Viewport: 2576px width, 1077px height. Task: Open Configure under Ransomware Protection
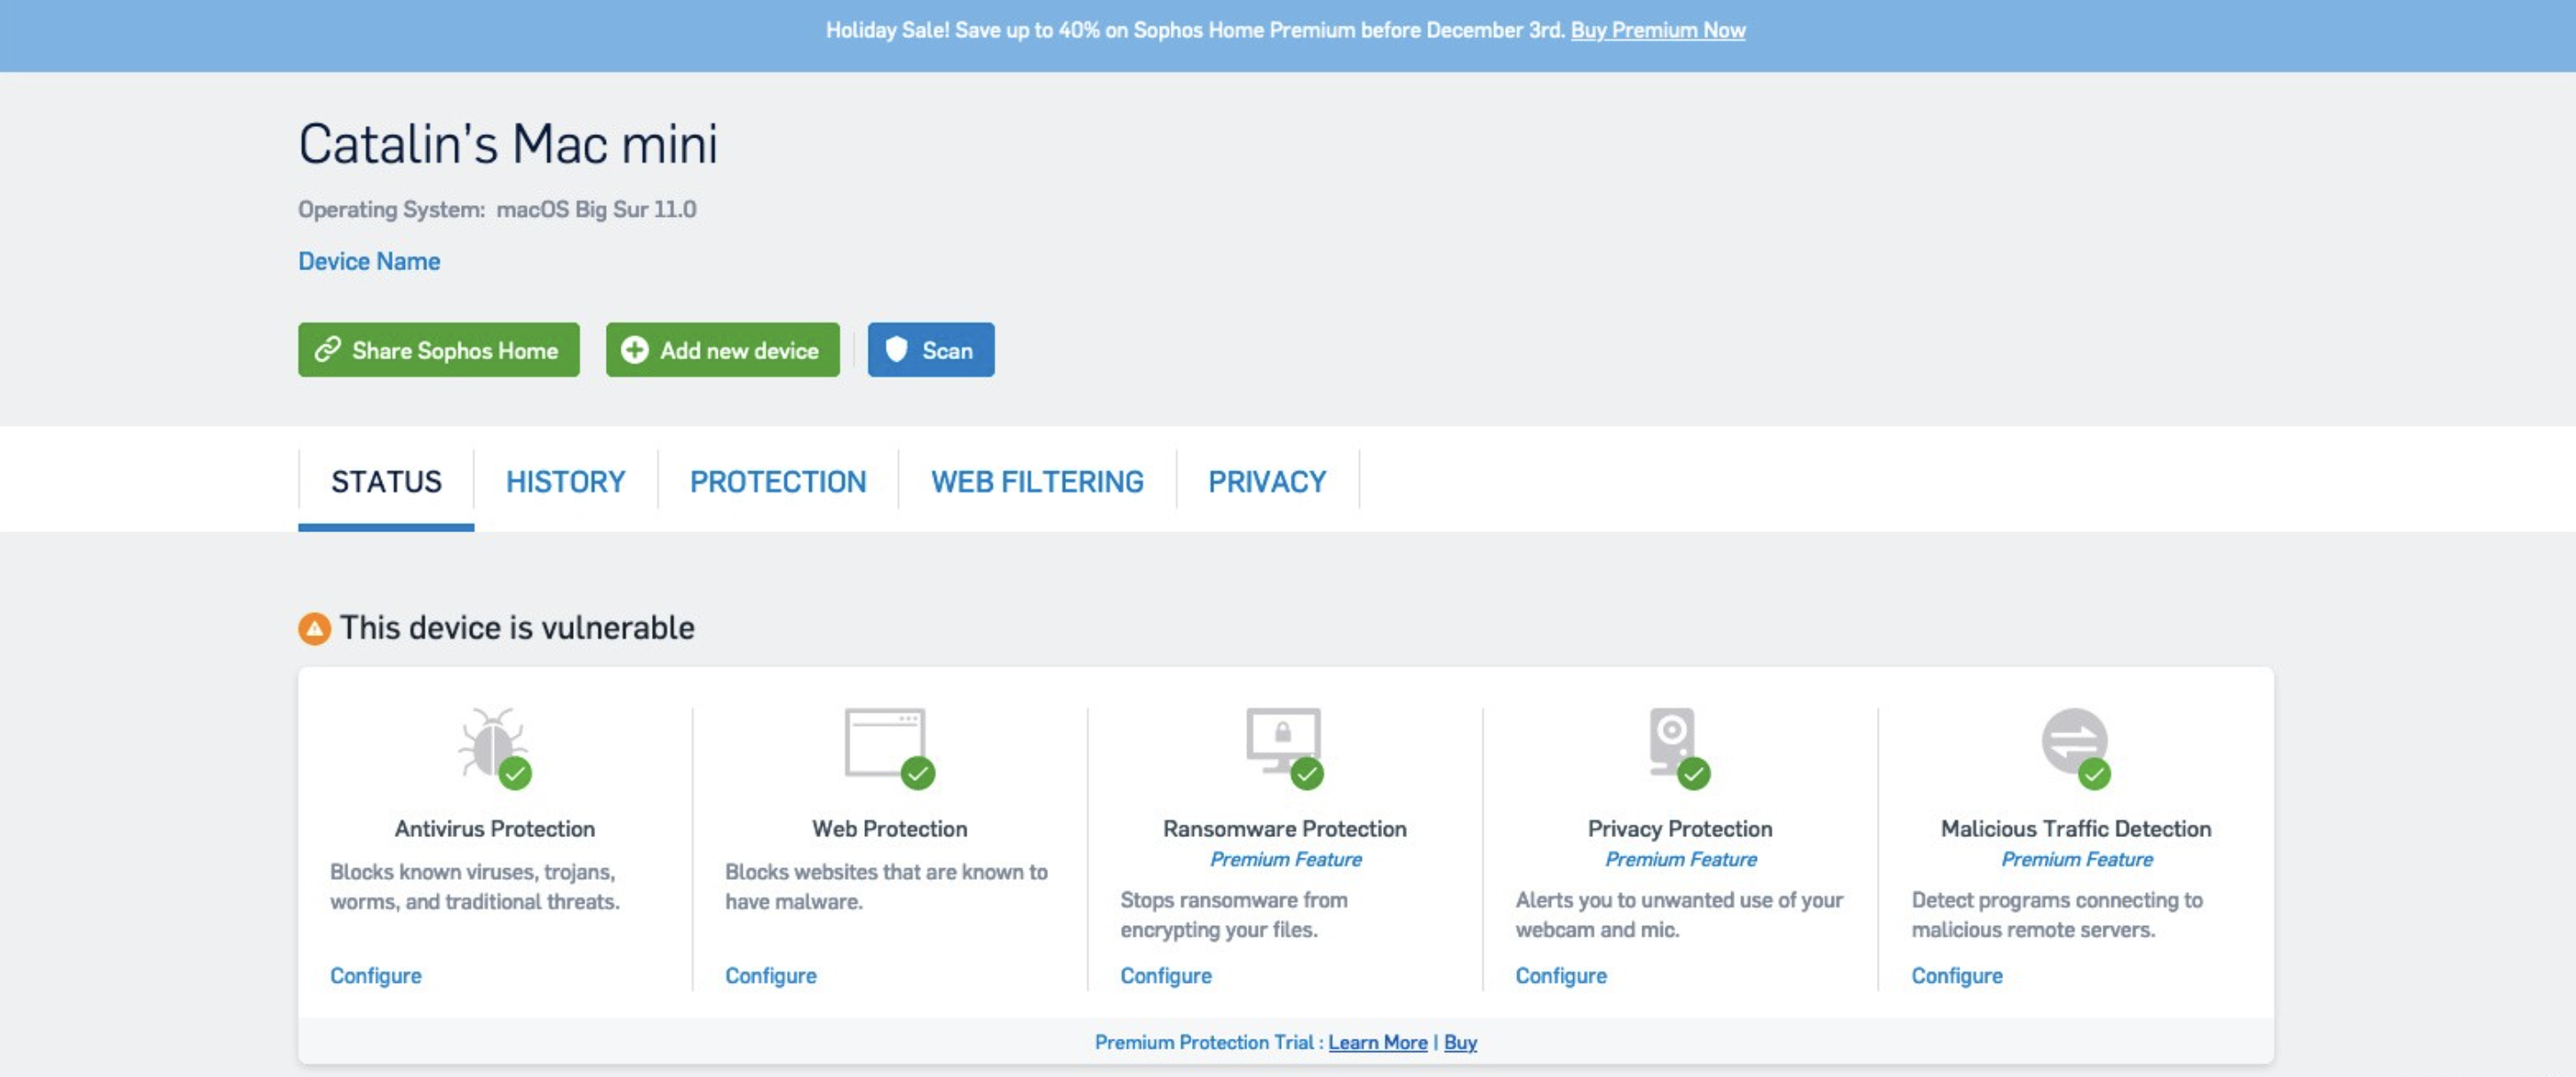(x=1165, y=975)
